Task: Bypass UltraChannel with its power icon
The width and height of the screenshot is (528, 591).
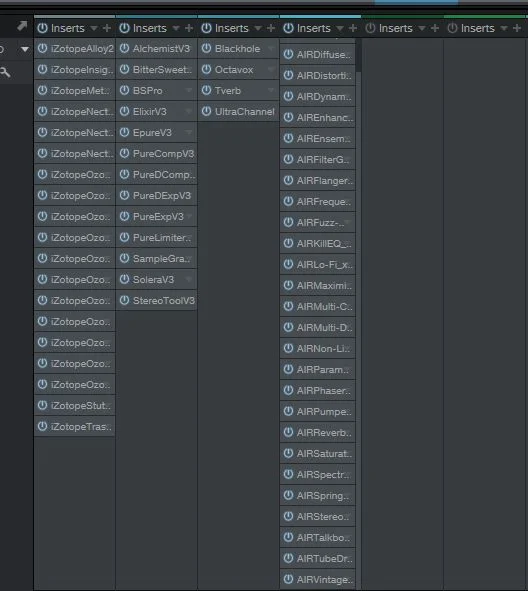Action: pos(206,112)
